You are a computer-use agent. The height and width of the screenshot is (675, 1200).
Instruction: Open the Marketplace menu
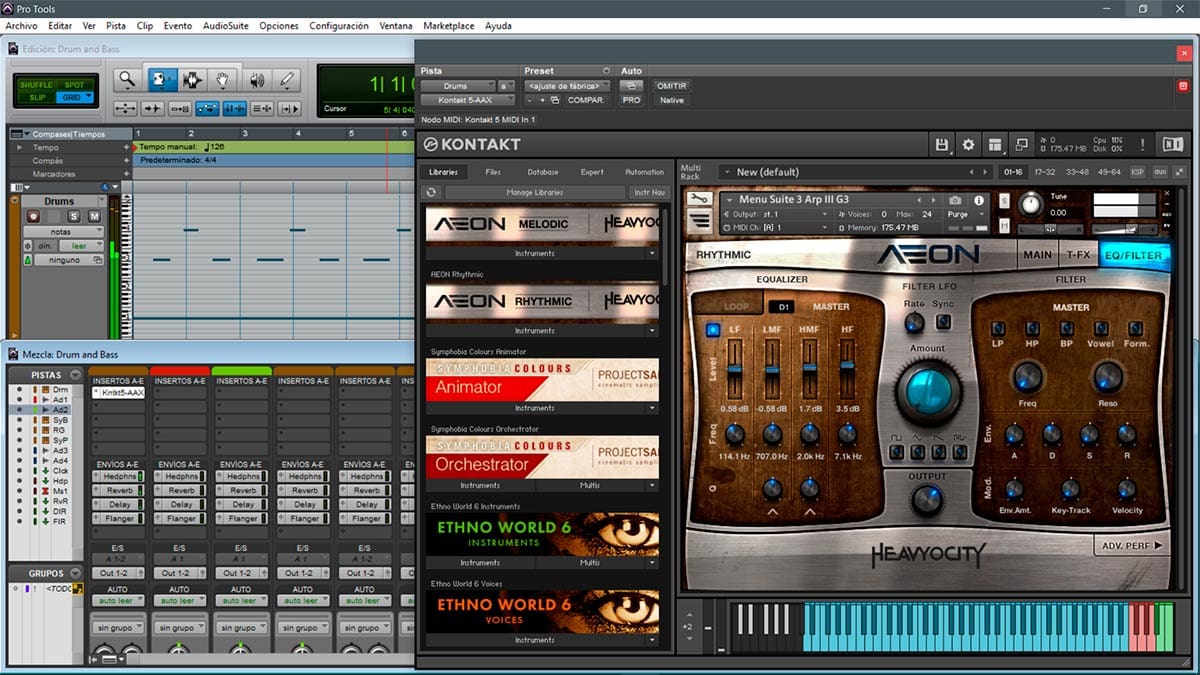(x=449, y=26)
